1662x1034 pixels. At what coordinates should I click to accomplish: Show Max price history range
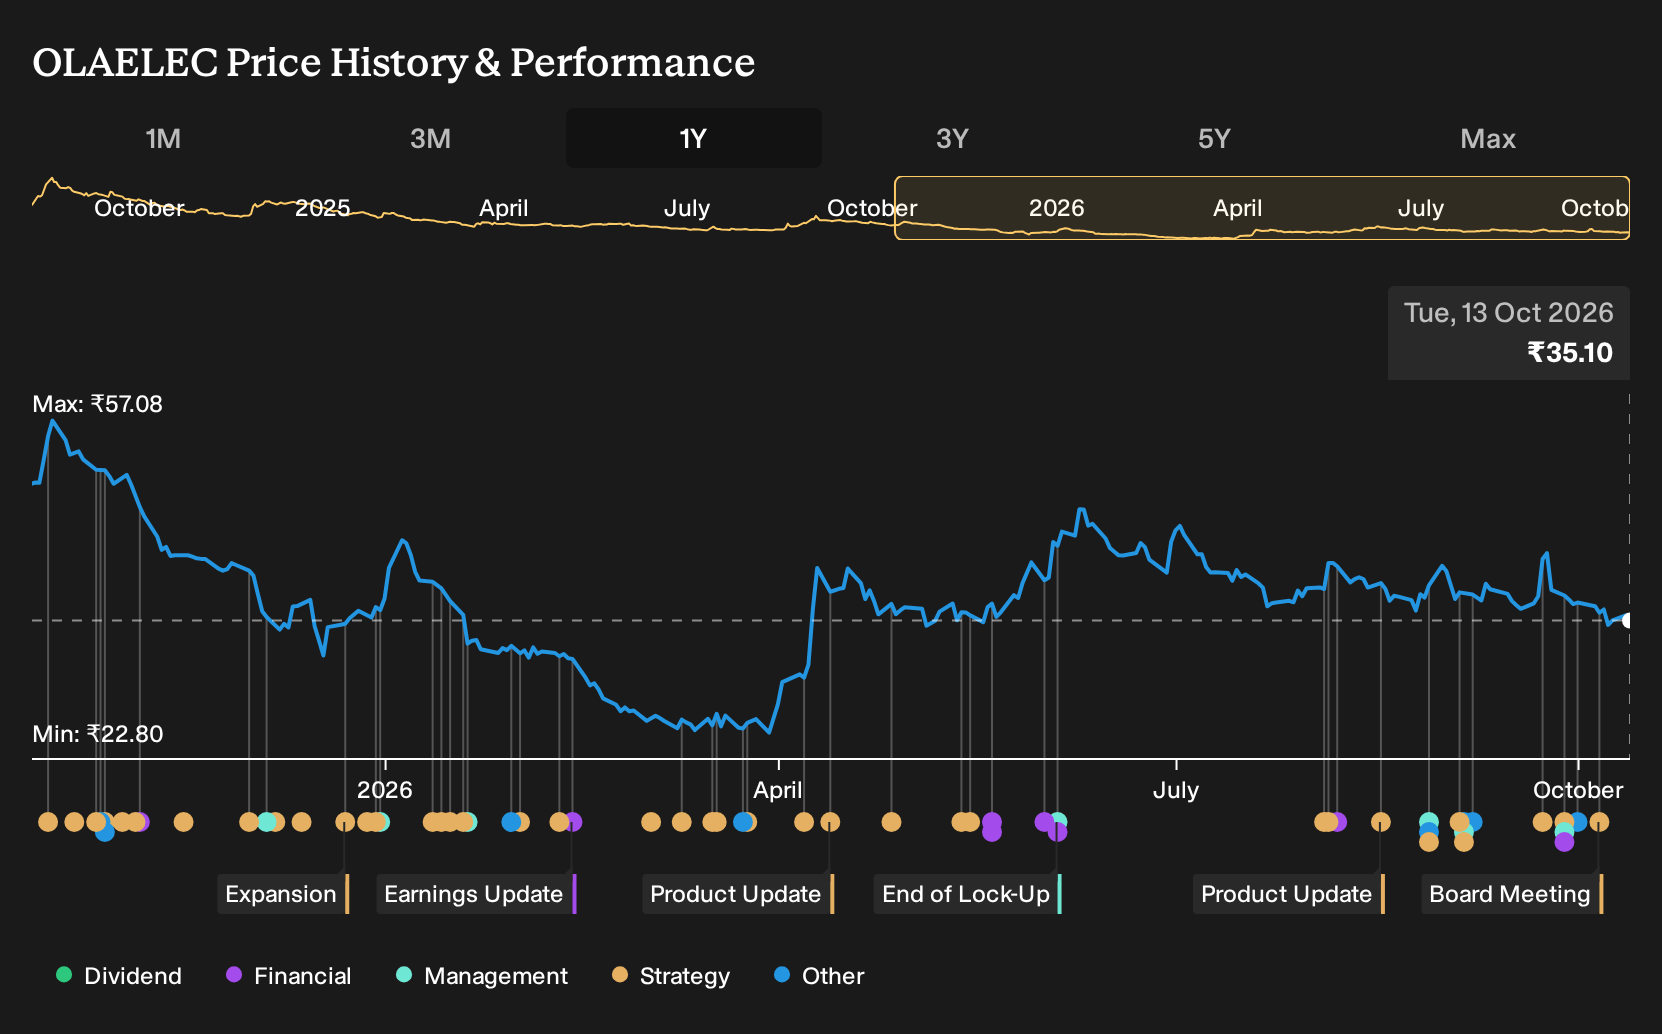click(x=1488, y=138)
